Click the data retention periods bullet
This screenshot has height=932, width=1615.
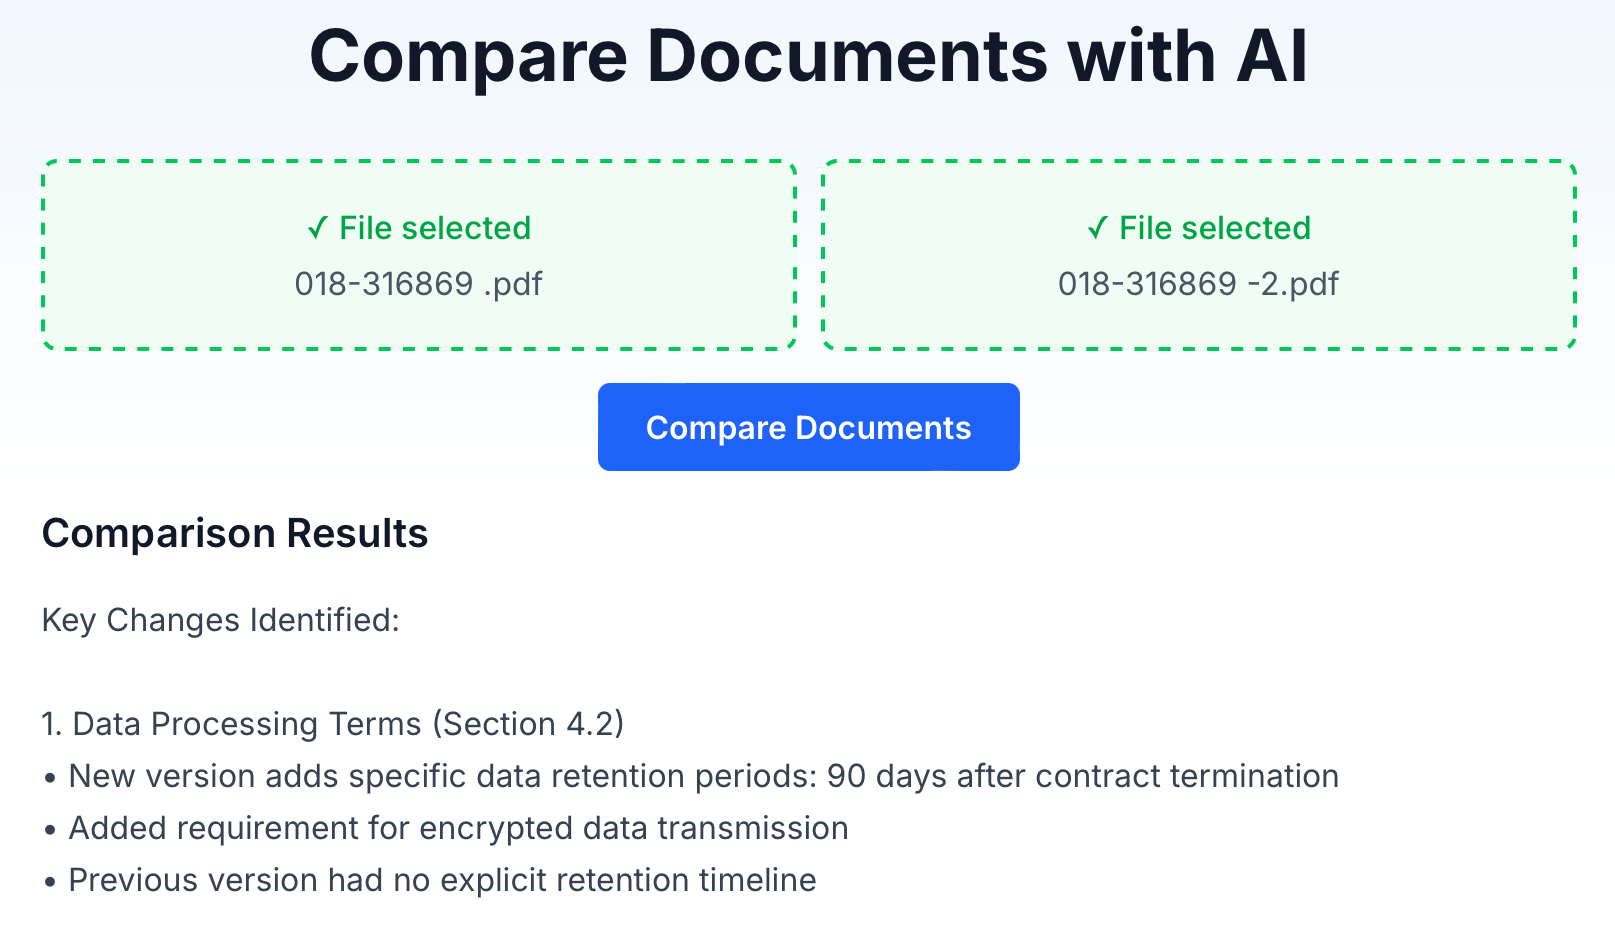point(691,776)
